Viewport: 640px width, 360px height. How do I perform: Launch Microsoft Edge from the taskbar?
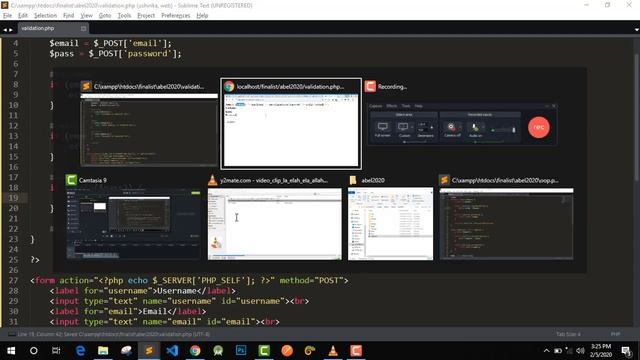(x=80, y=351)
